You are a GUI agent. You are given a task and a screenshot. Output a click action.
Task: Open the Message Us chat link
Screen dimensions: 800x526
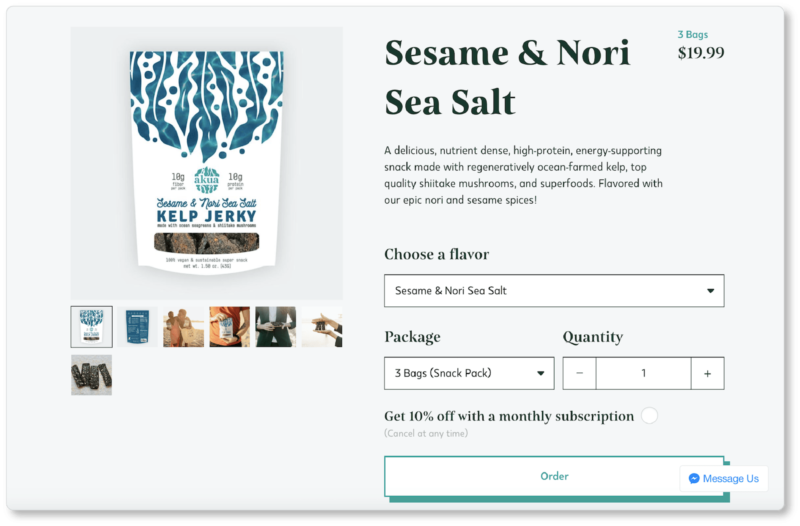[724, 479]
